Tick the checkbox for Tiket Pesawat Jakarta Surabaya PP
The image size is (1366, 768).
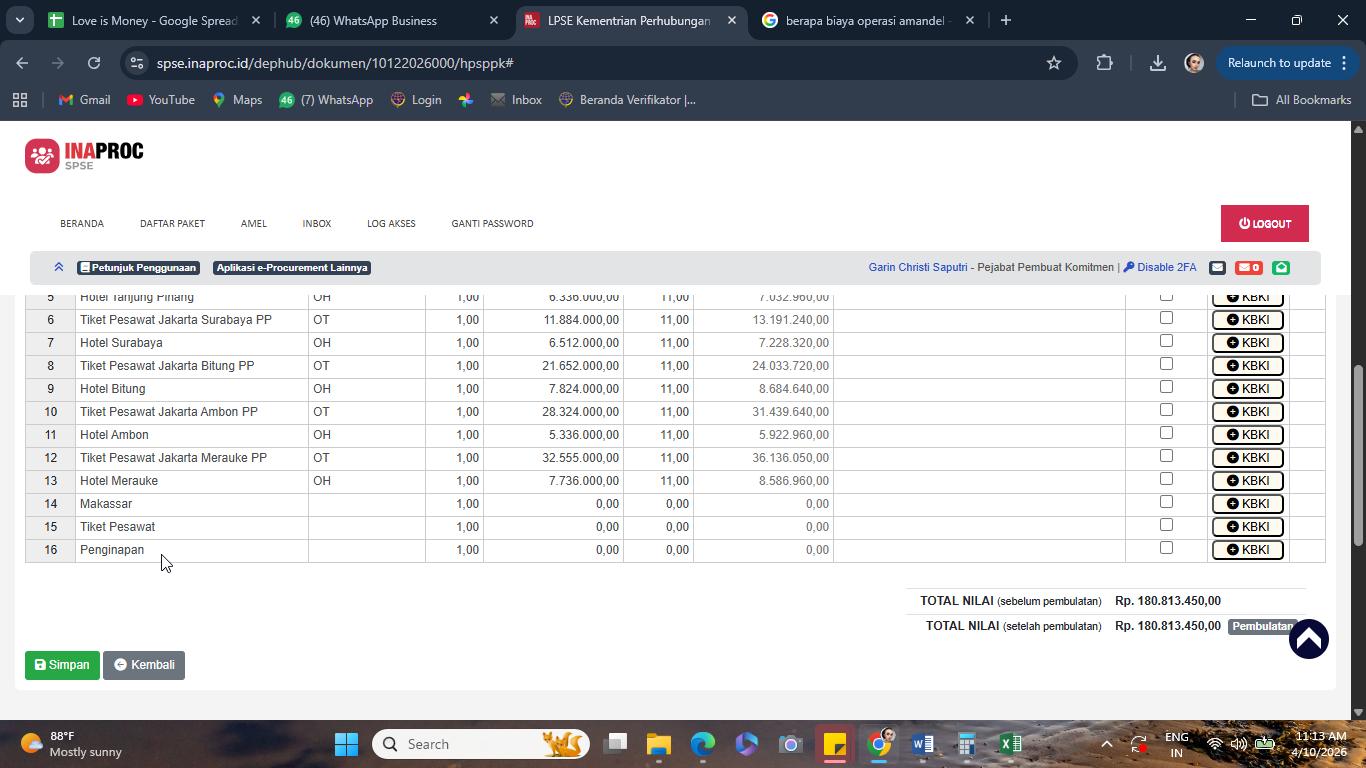point(1166,318)
